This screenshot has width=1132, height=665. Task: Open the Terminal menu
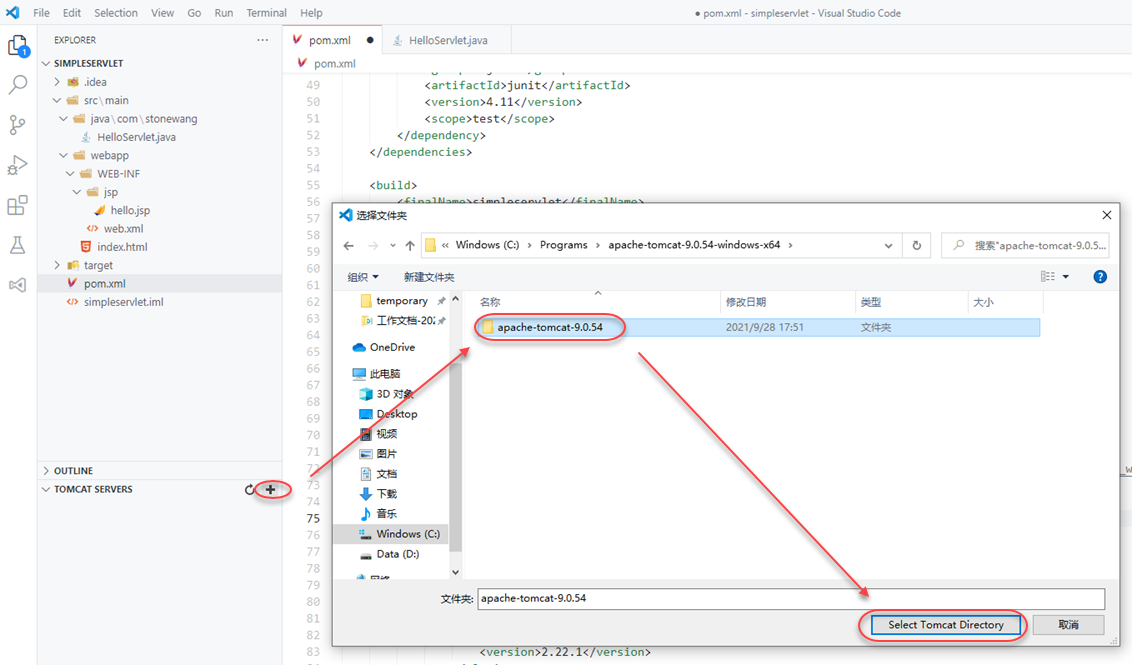(266, 13)
